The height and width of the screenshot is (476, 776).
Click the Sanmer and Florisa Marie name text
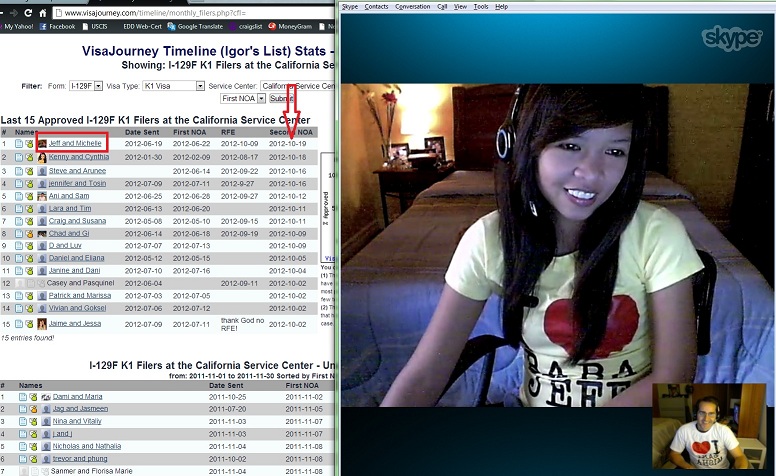(x=92, y=471)
